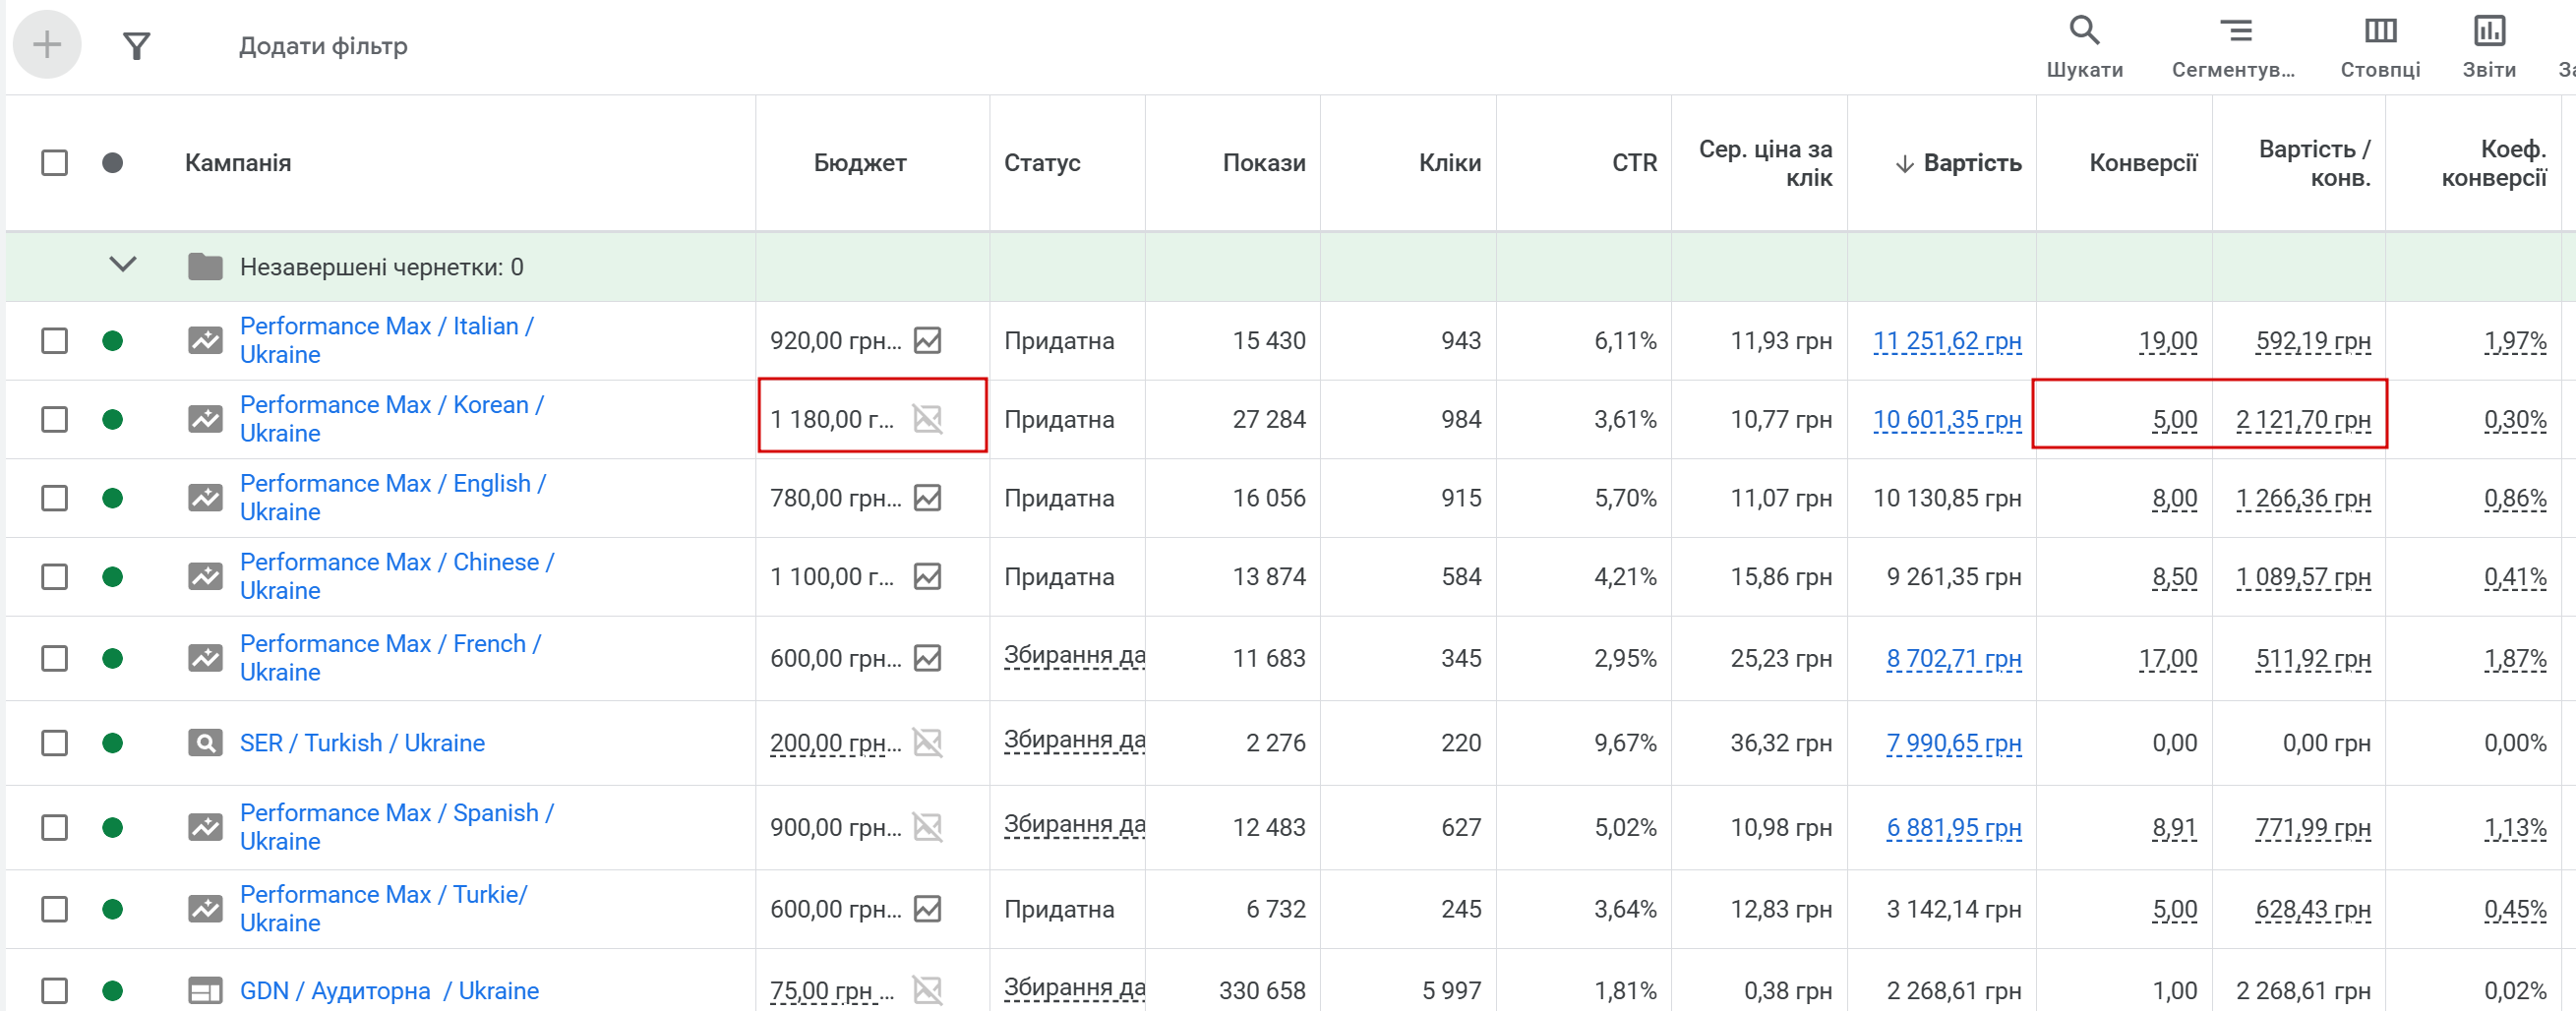Tick checkbox for Performance Max French campaign

coord(54,658)
